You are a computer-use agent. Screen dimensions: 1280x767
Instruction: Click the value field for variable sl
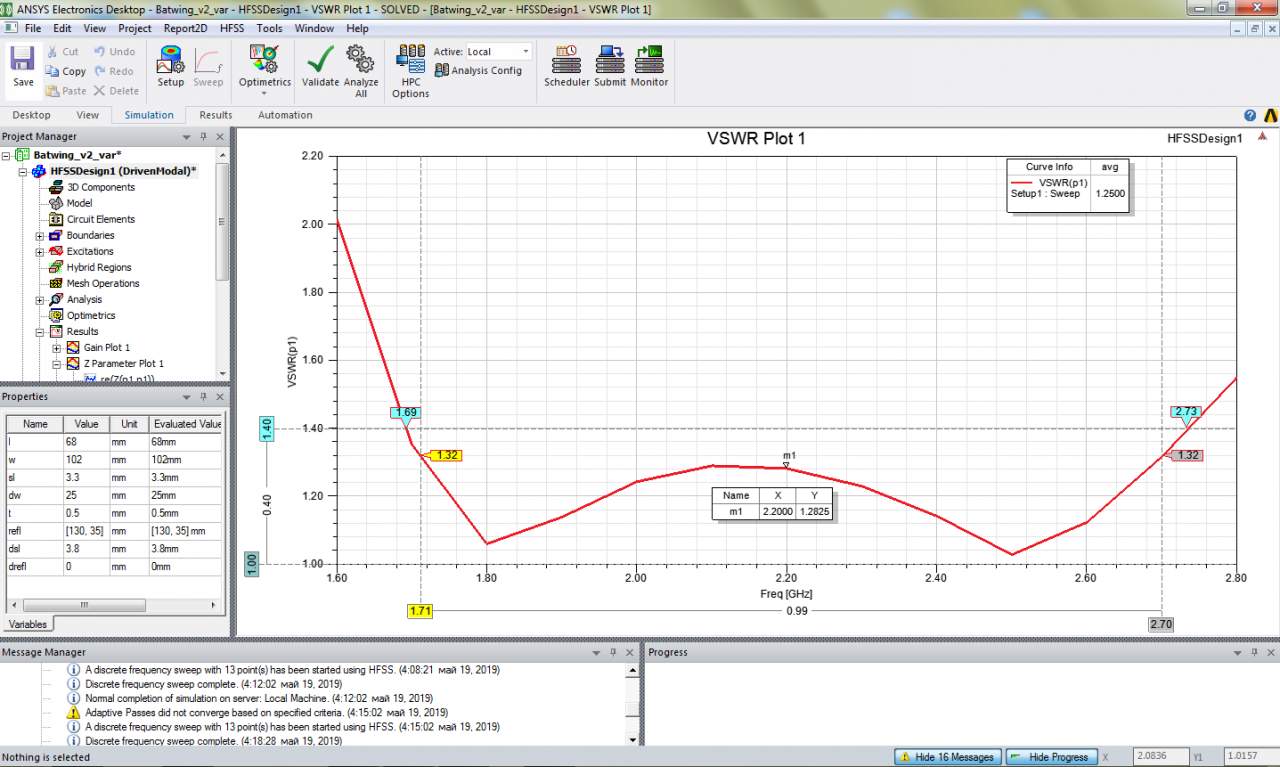click(86, 477)
